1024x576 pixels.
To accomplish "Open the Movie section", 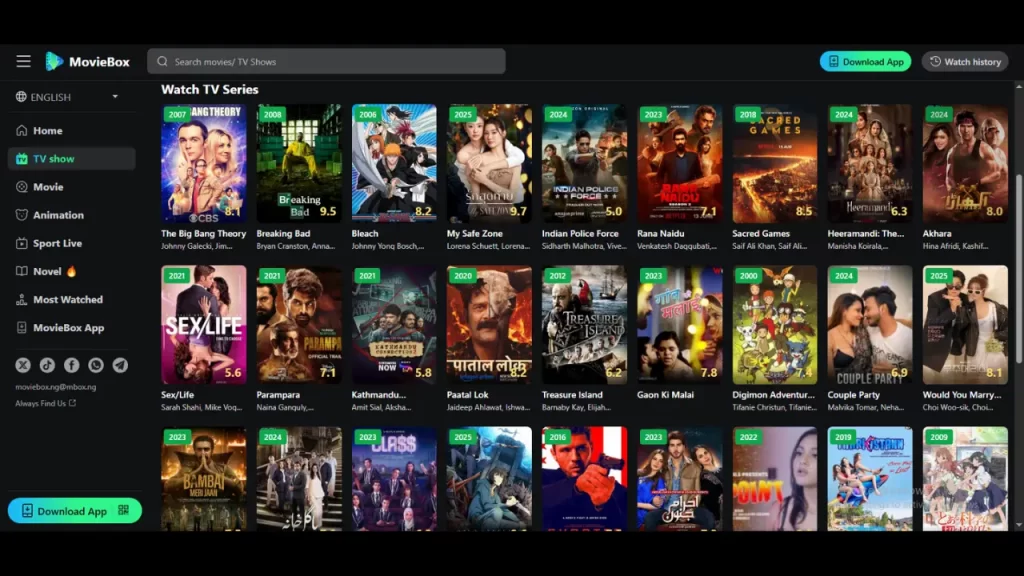I will click(72, 187).
